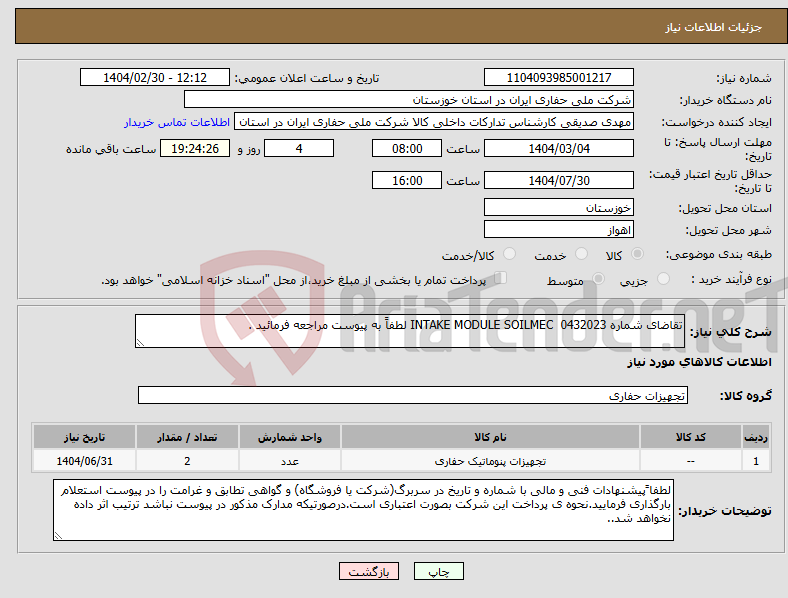Click the page header جزئیات اطلاعات نیاز
This screenshot has width=788, height=598.
pos(714,27)
